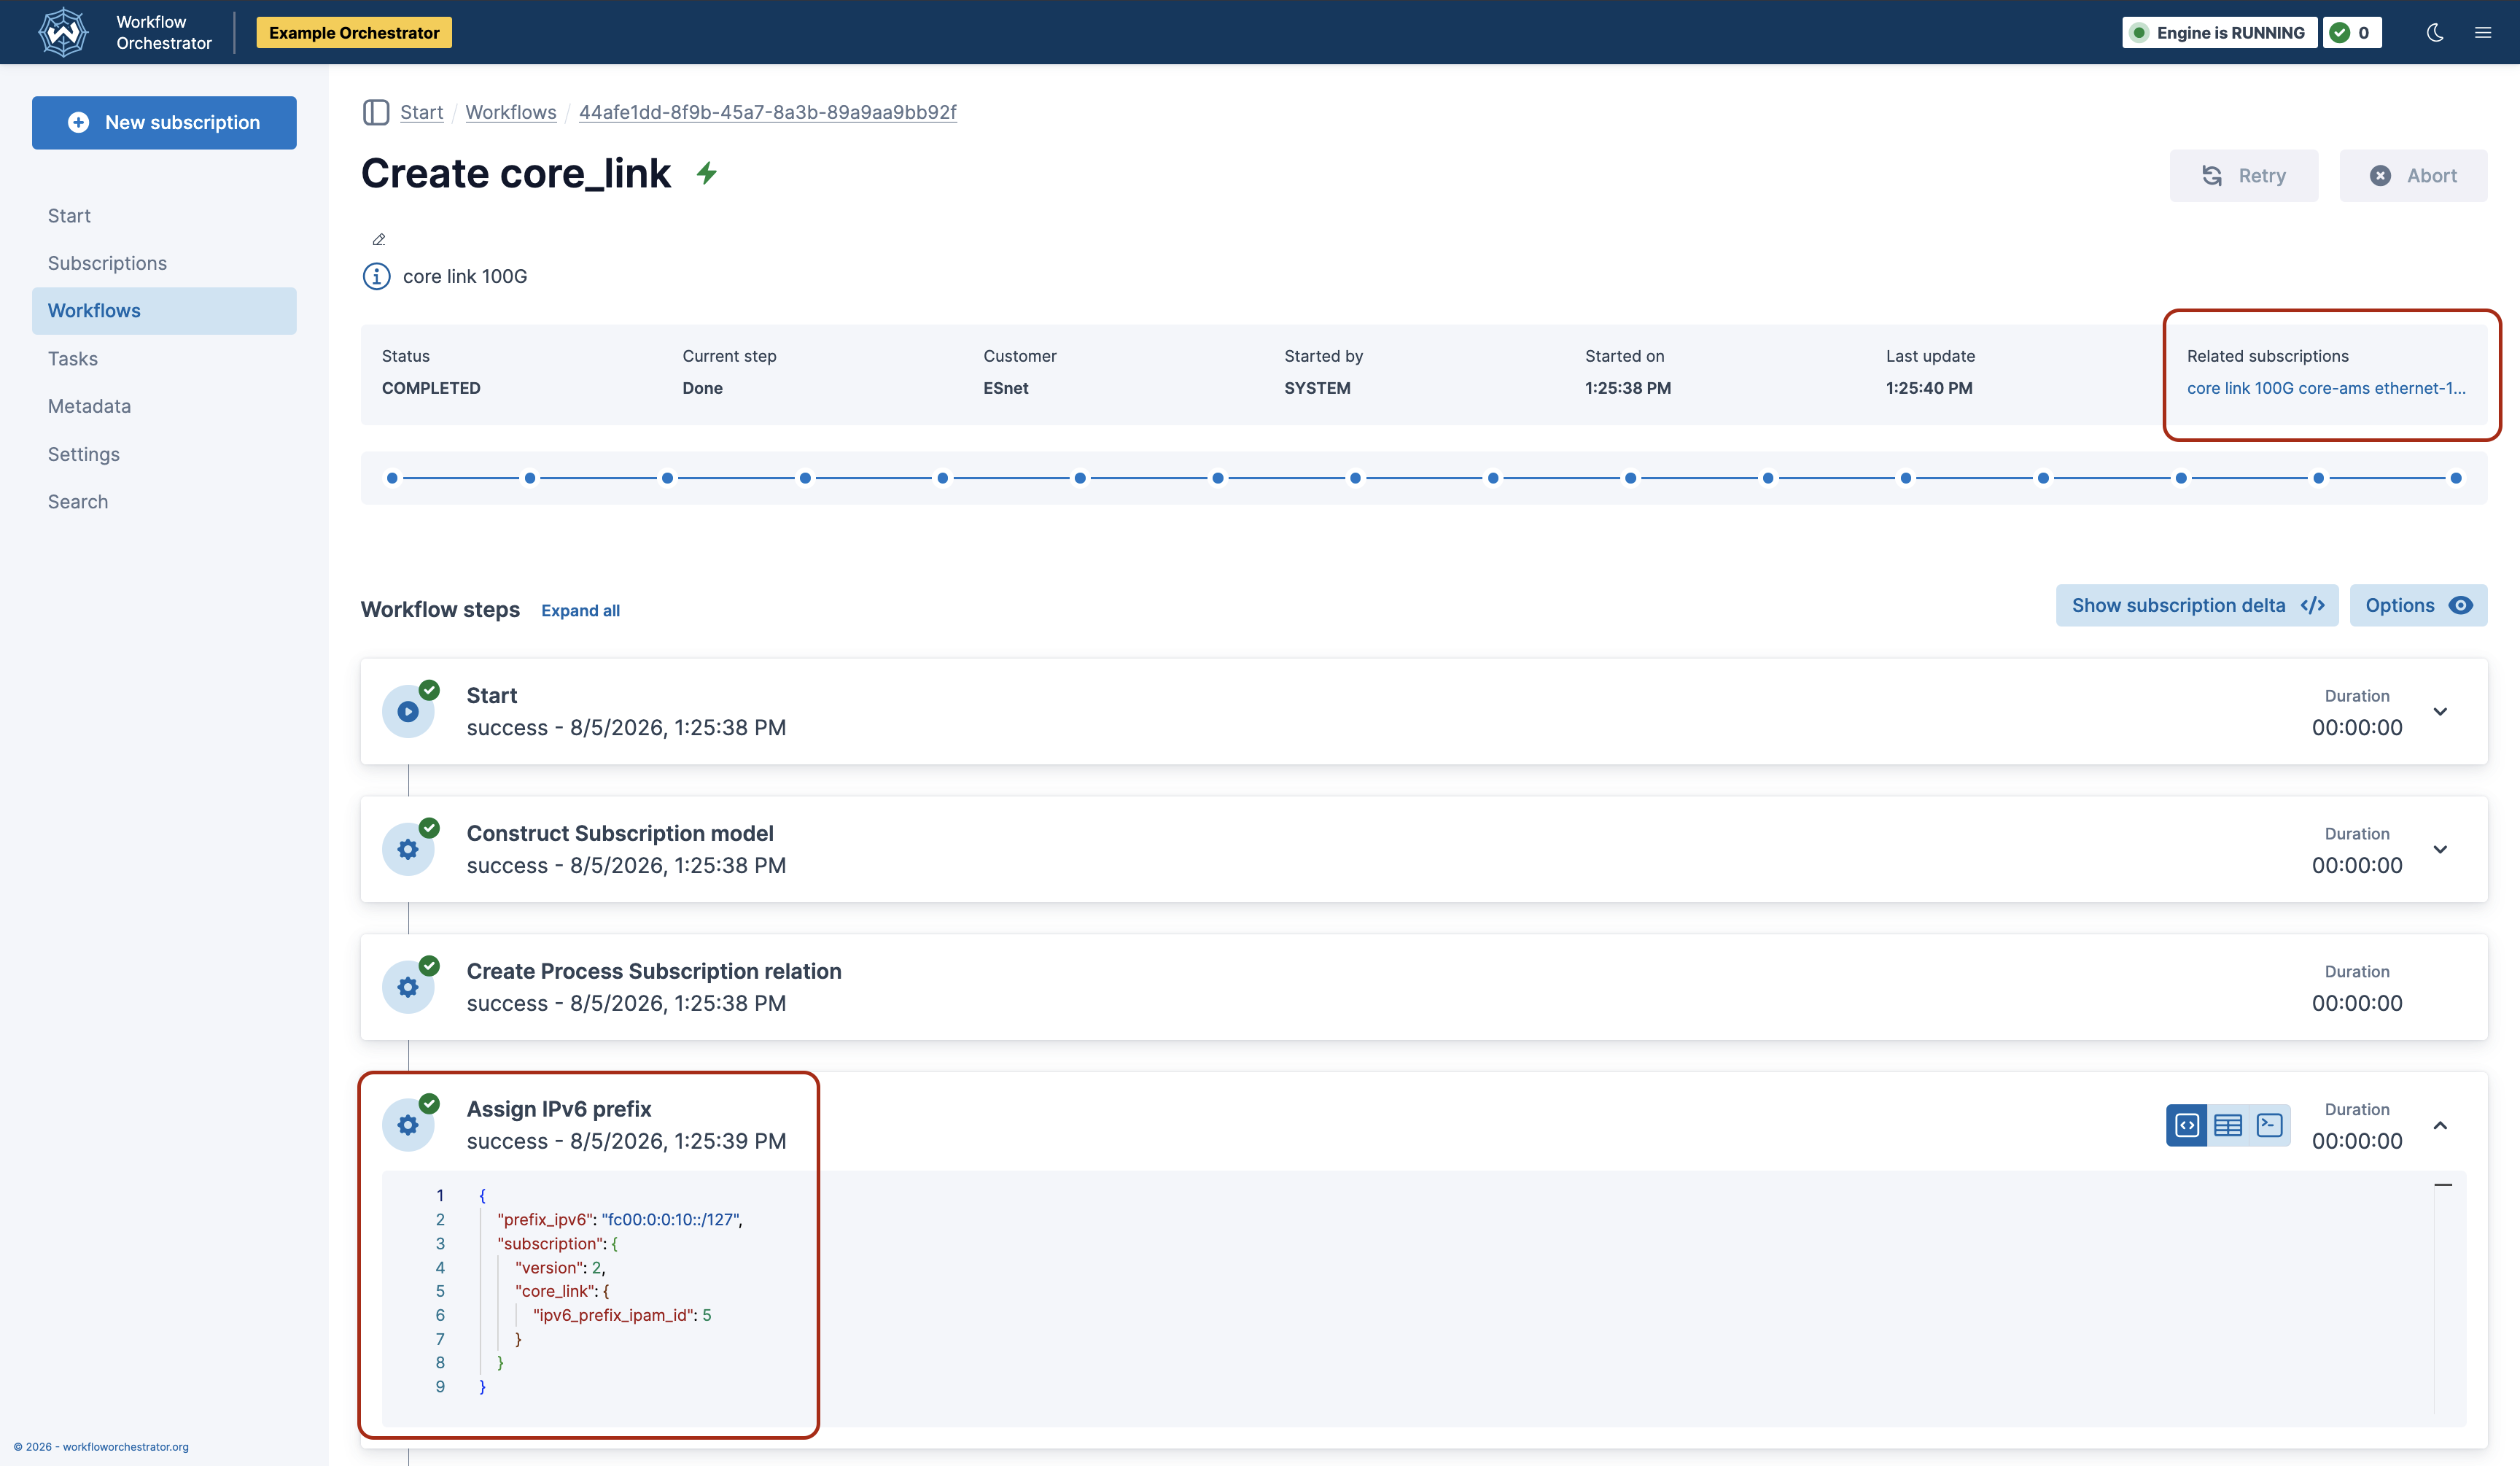The width and height of the screenshot is (2520, 1466).
Task: Click Create Process Subscription relation title
Action: click(x=654, y=971)
